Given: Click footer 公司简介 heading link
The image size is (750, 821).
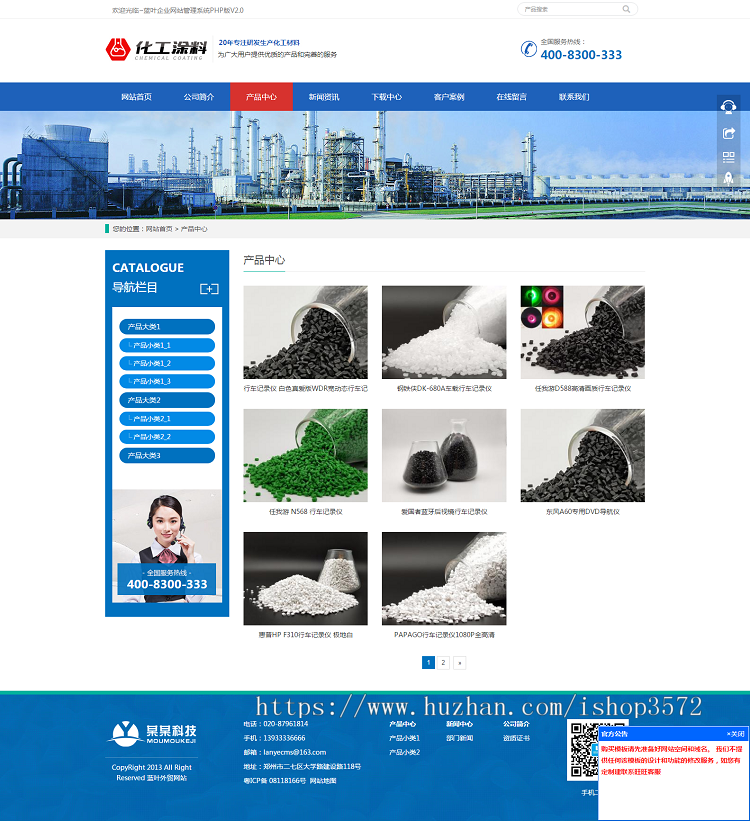Looking at the screenshot, I should (x=516, y=724).
